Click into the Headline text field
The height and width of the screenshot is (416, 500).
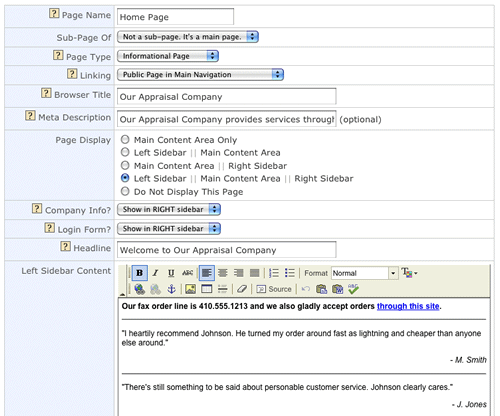tap(227, 250)
